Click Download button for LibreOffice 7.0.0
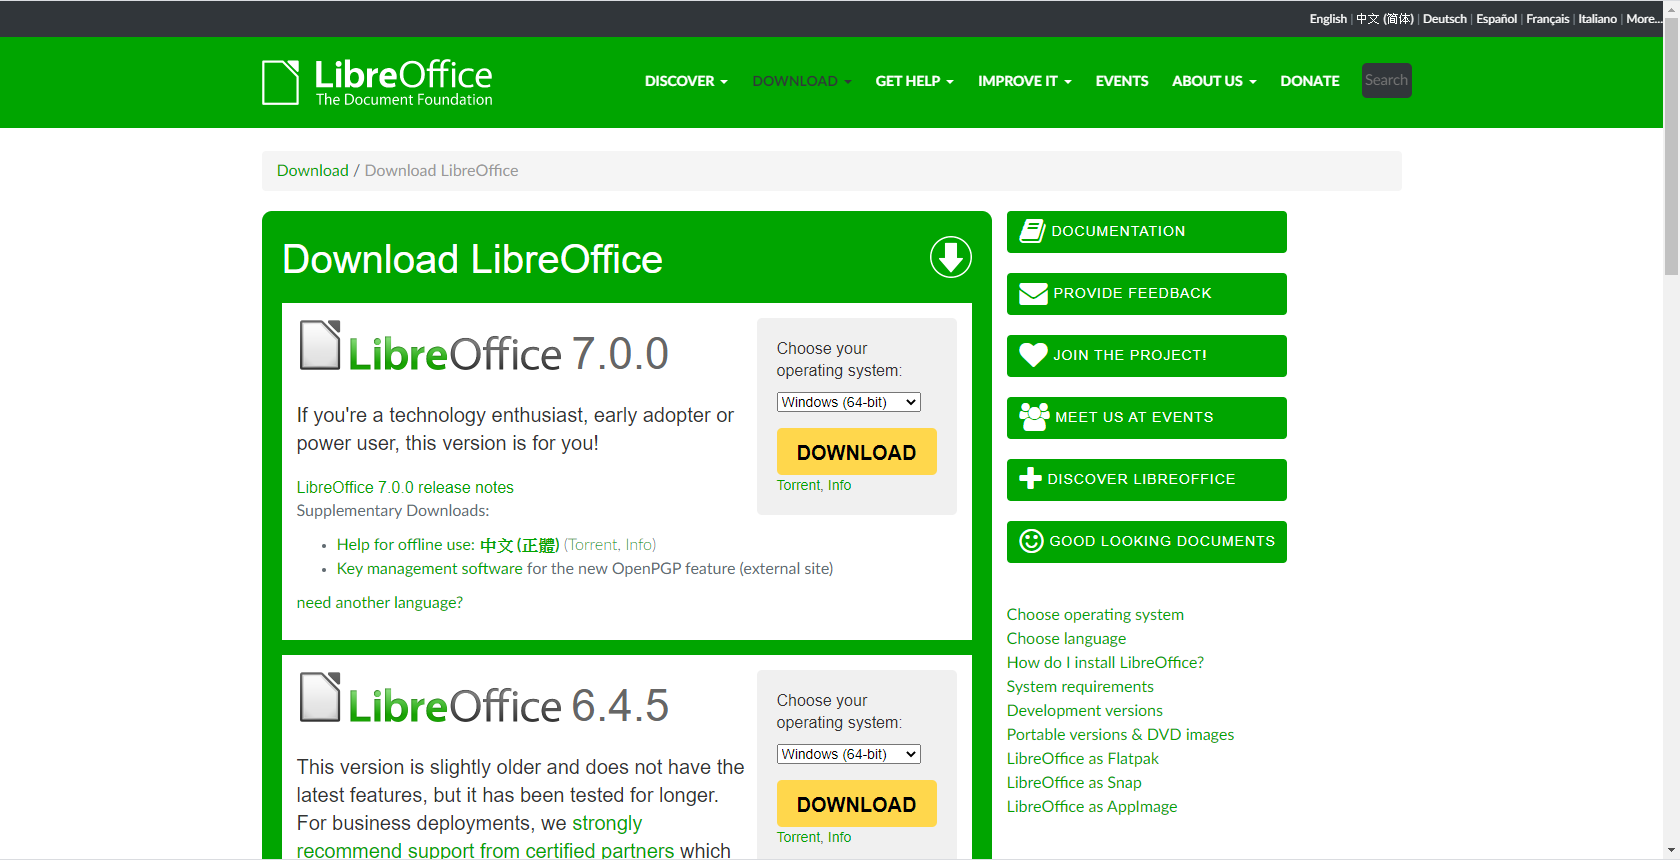The height and width of the screenshot is (866, 1680). (857, 452)
